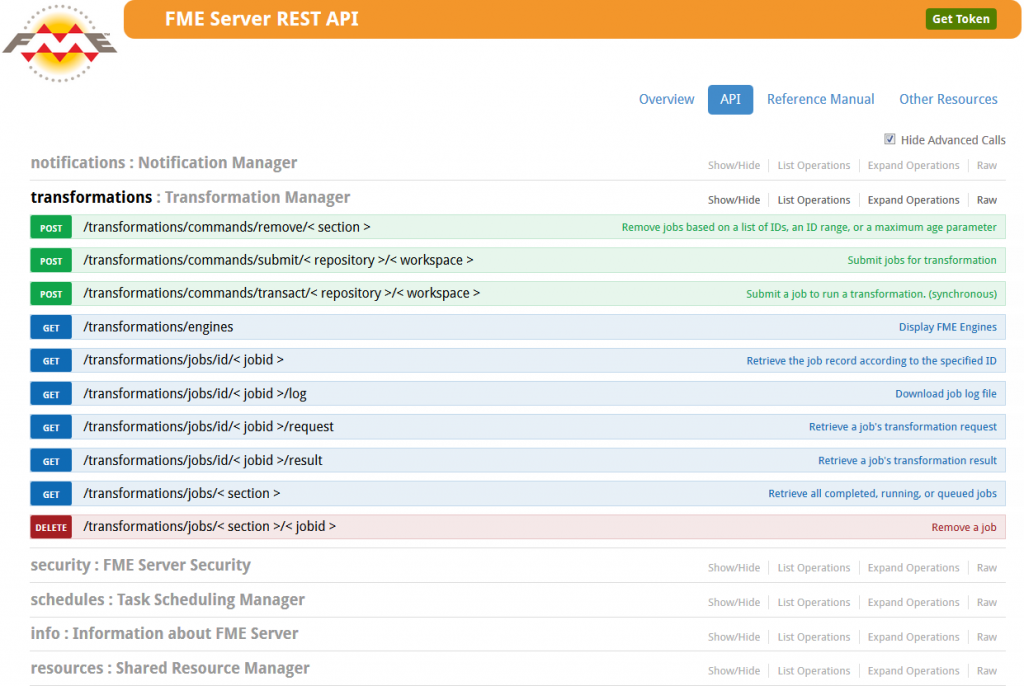Screen dimensions: 1024x686
Task: Open the Overview tab
Action: (666, 99)
